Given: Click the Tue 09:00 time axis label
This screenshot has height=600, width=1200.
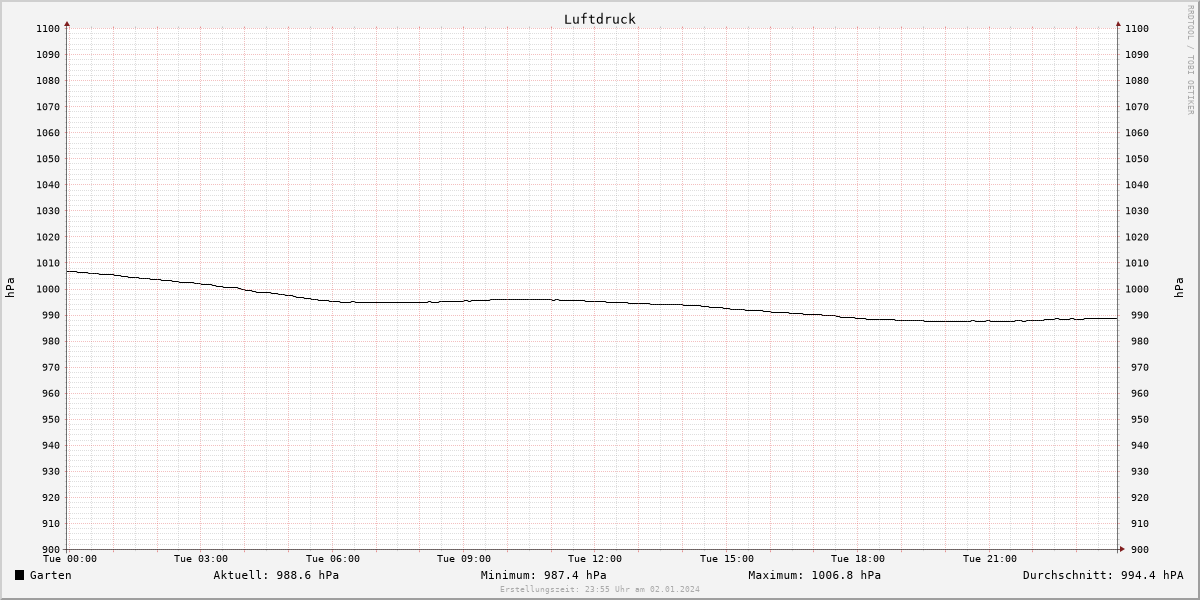Looking at the screenshot, I should (464, 559).
